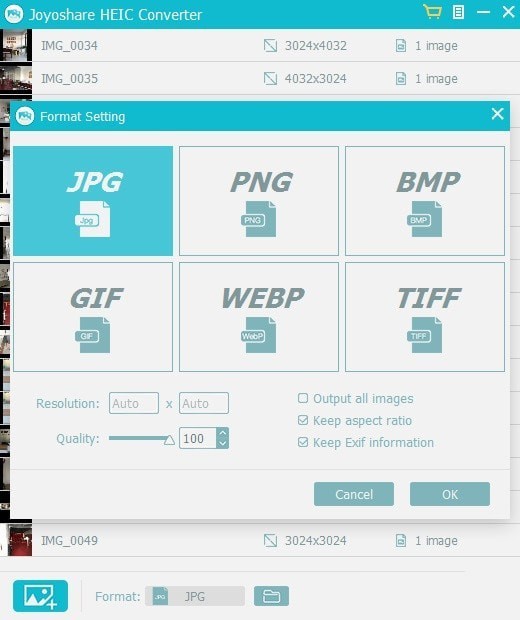The height and width of the screenshot is (620, 520).
Task: Click the resolution width Auto field
Action: 134,403
